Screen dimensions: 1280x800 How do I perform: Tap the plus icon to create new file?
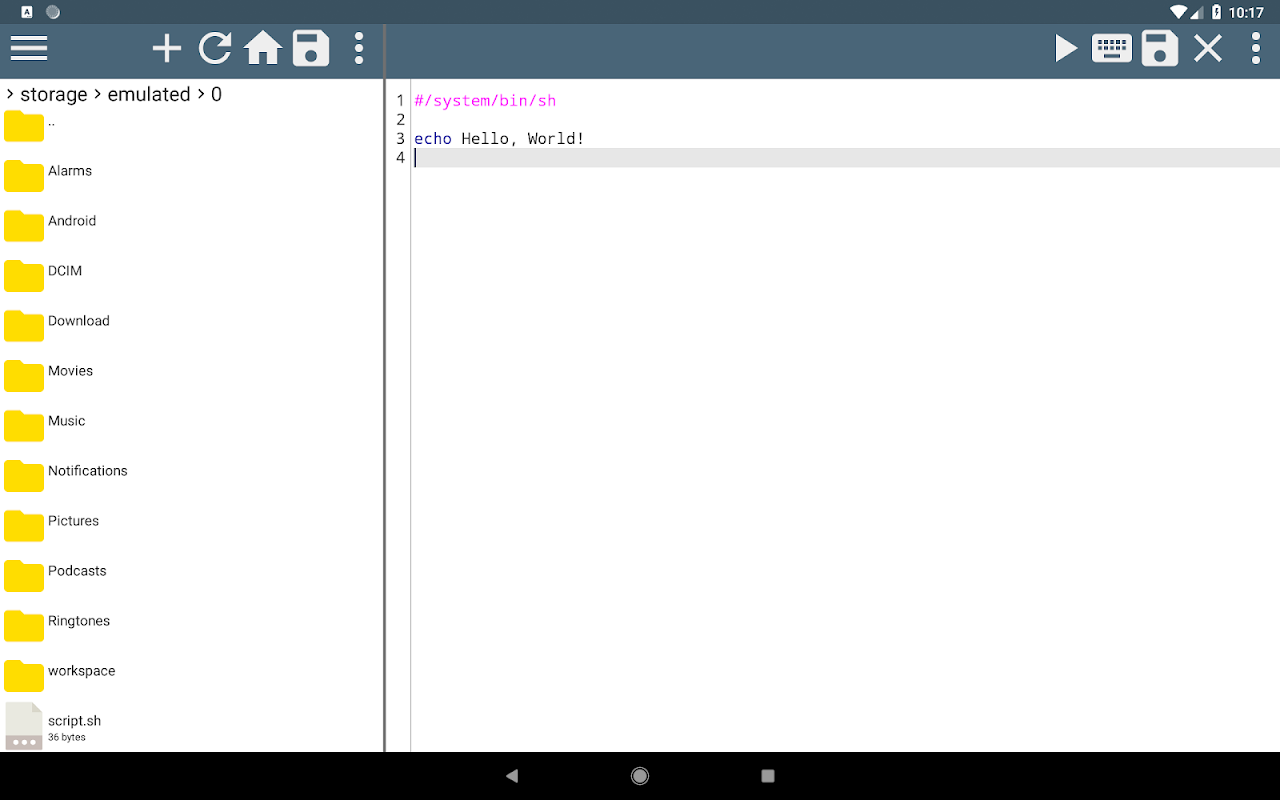pyautogui.click(x=167, y=48)
